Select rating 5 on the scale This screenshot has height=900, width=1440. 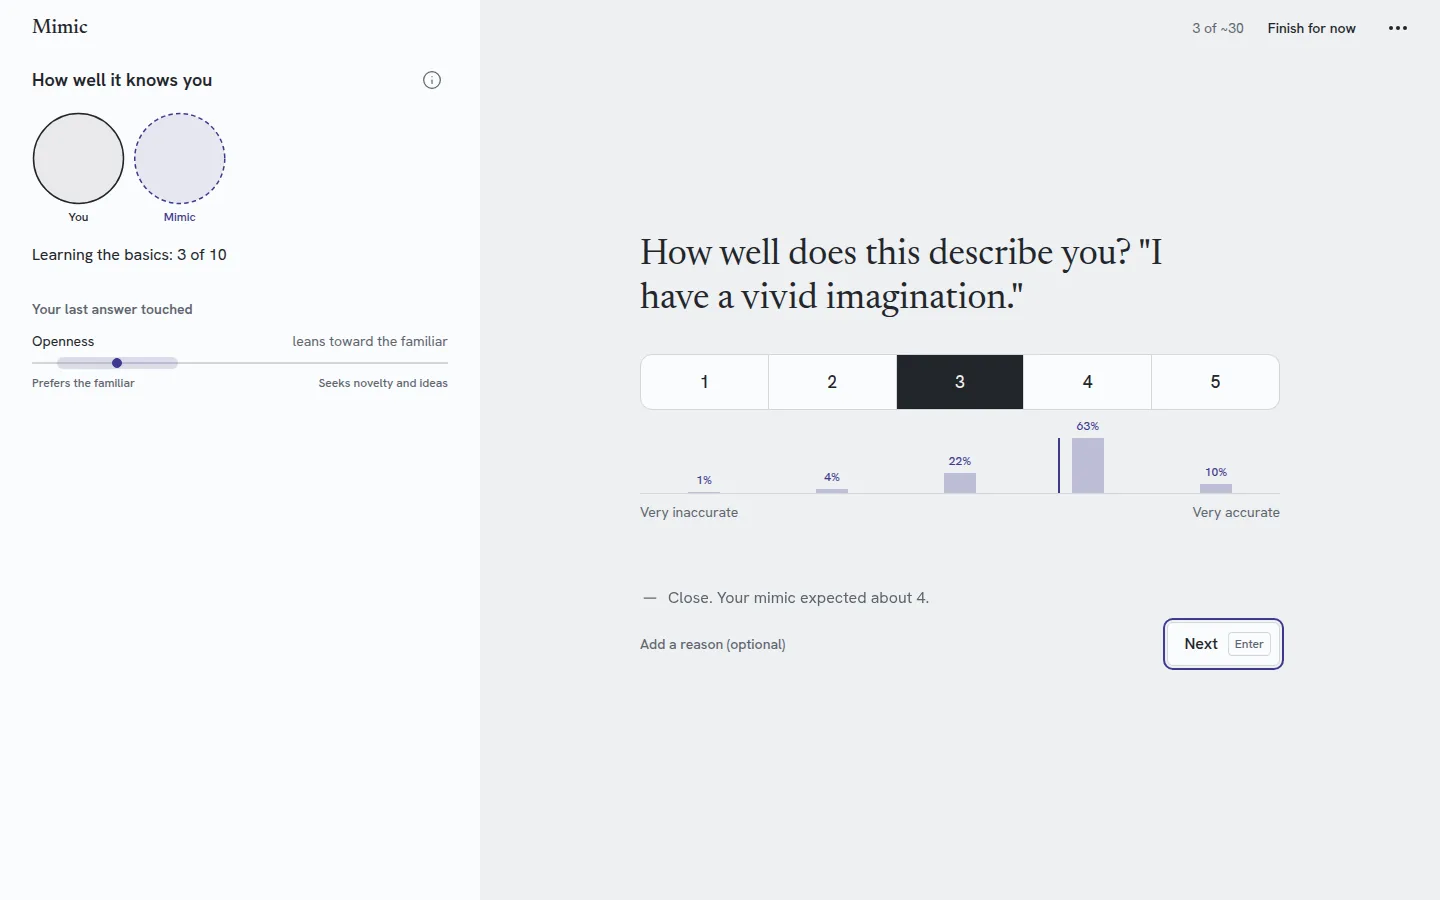click(x=1216, y=382)
